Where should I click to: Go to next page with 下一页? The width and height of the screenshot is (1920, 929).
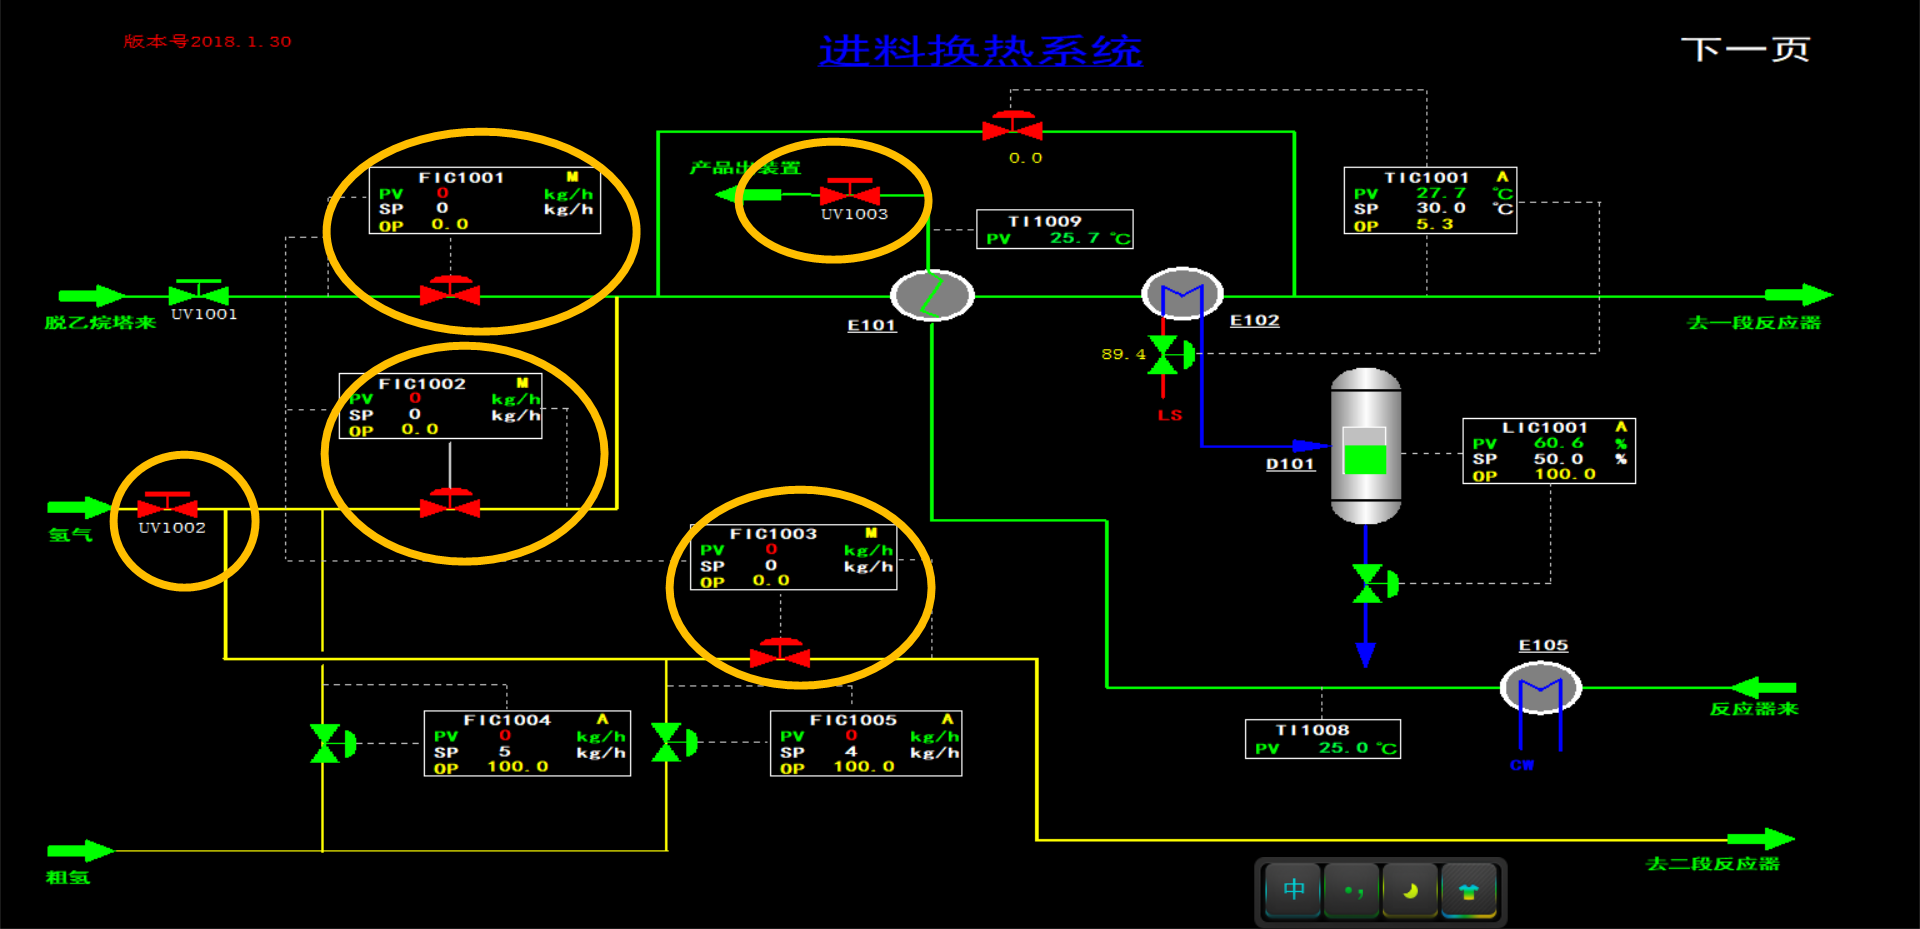pyautogui.click(x=1746, y=49)
